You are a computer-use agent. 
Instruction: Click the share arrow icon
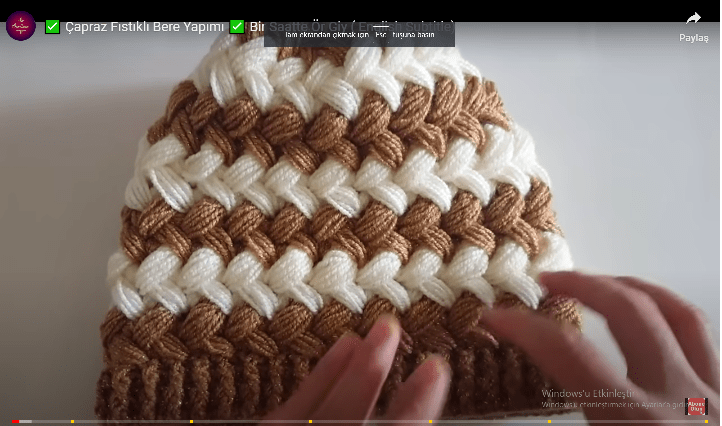693,19
